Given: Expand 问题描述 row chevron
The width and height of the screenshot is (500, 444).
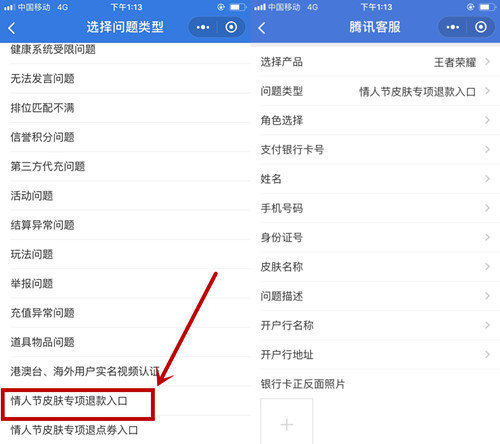Looking at the screenshot, I should tap(487, 296).
